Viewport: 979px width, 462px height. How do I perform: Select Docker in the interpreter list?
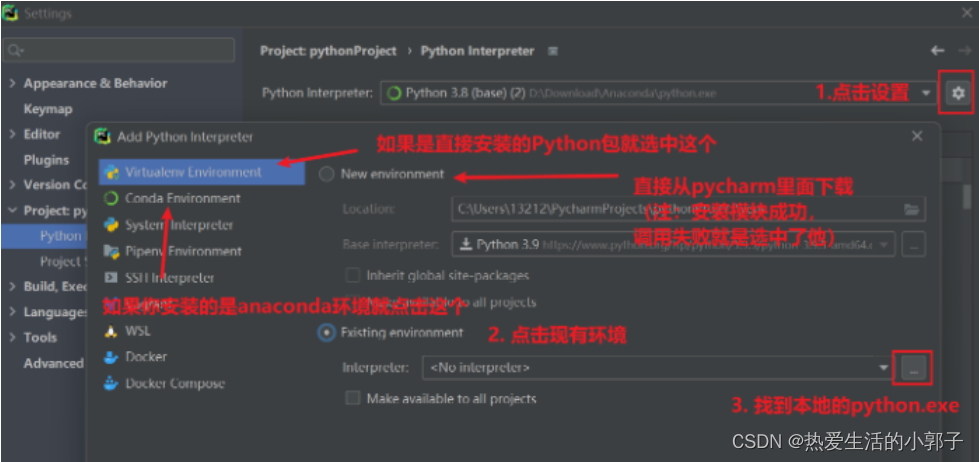(x=146, y=357)
